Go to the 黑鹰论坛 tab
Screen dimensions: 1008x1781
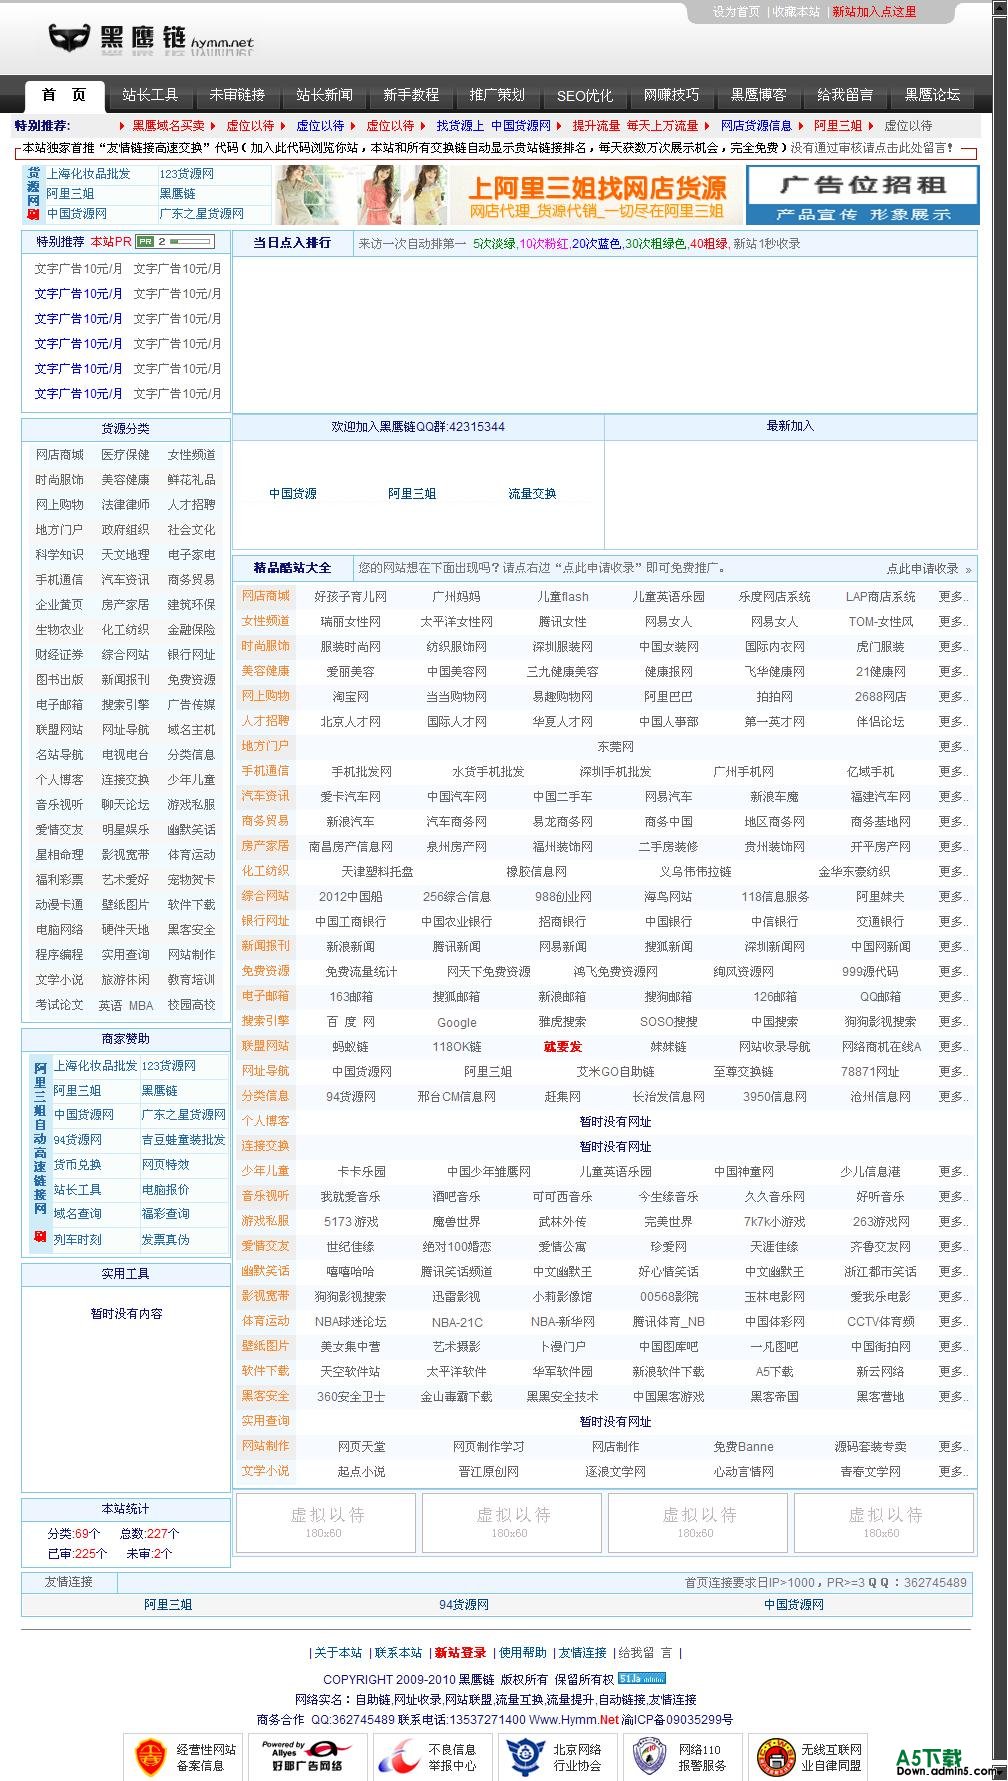[x=932, y=95]
